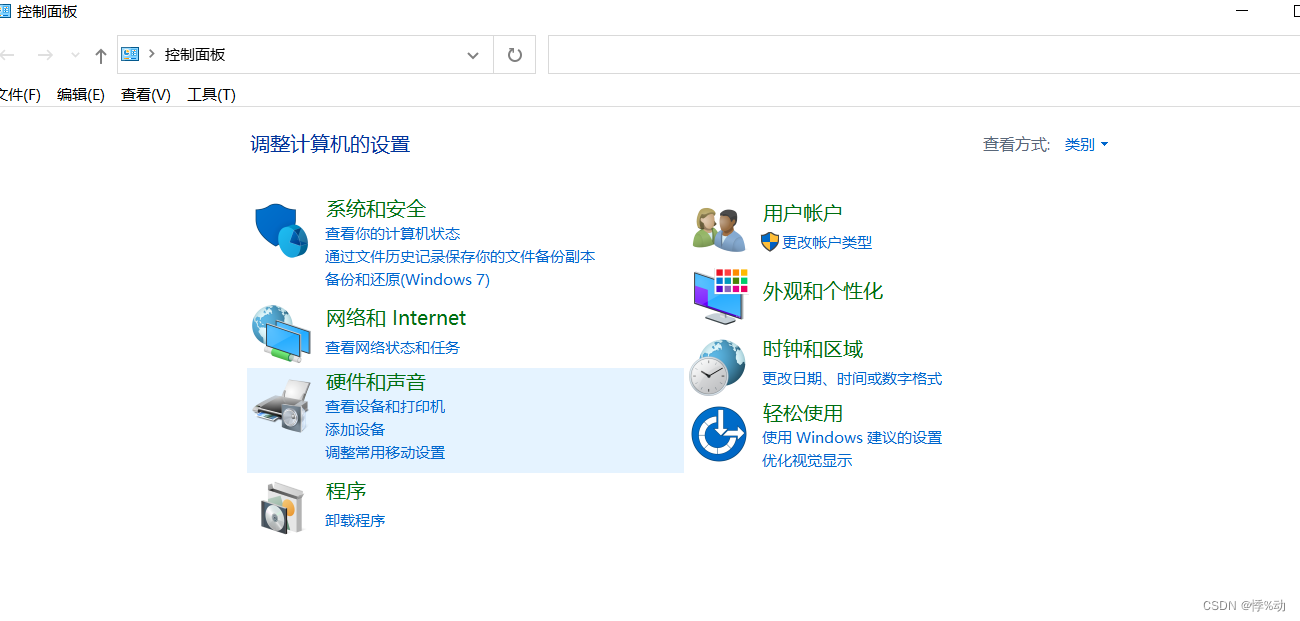Click the 优化视觉显示 link
This screenshot has height=621, width=1300.
807,460
